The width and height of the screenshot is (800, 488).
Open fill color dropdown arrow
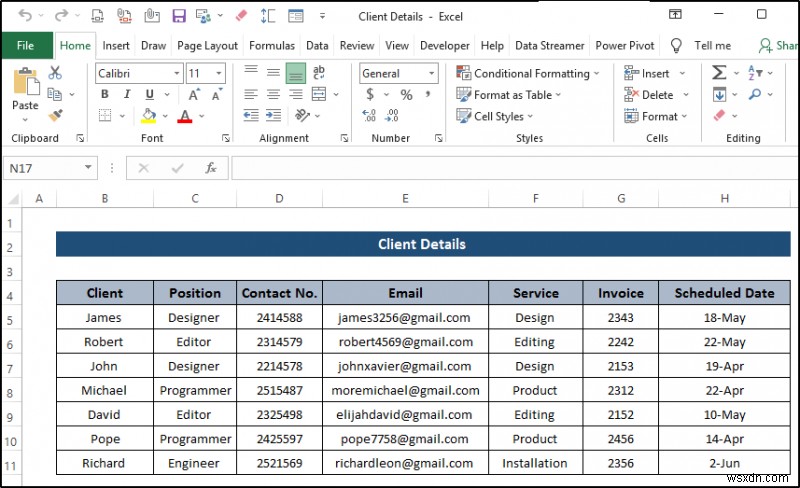click(x=165, y=116)
